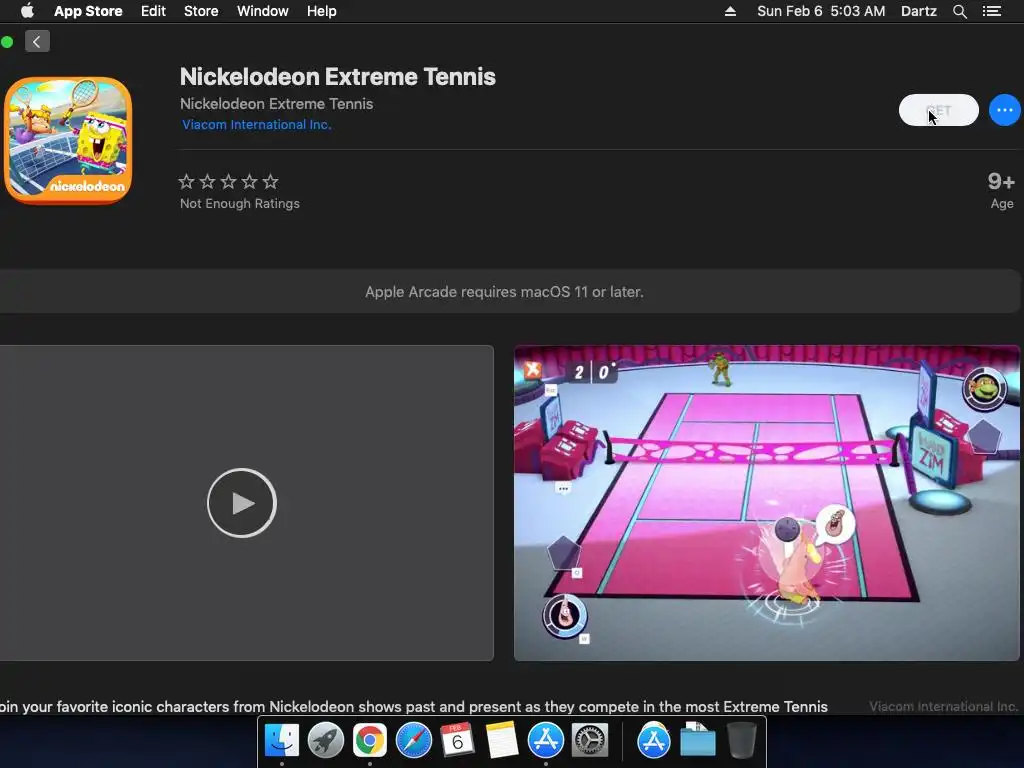Launch Google Chrome from the Dock
This screenshot has width=1024, height=768.
pyautogui.click(x=370, y=740)
